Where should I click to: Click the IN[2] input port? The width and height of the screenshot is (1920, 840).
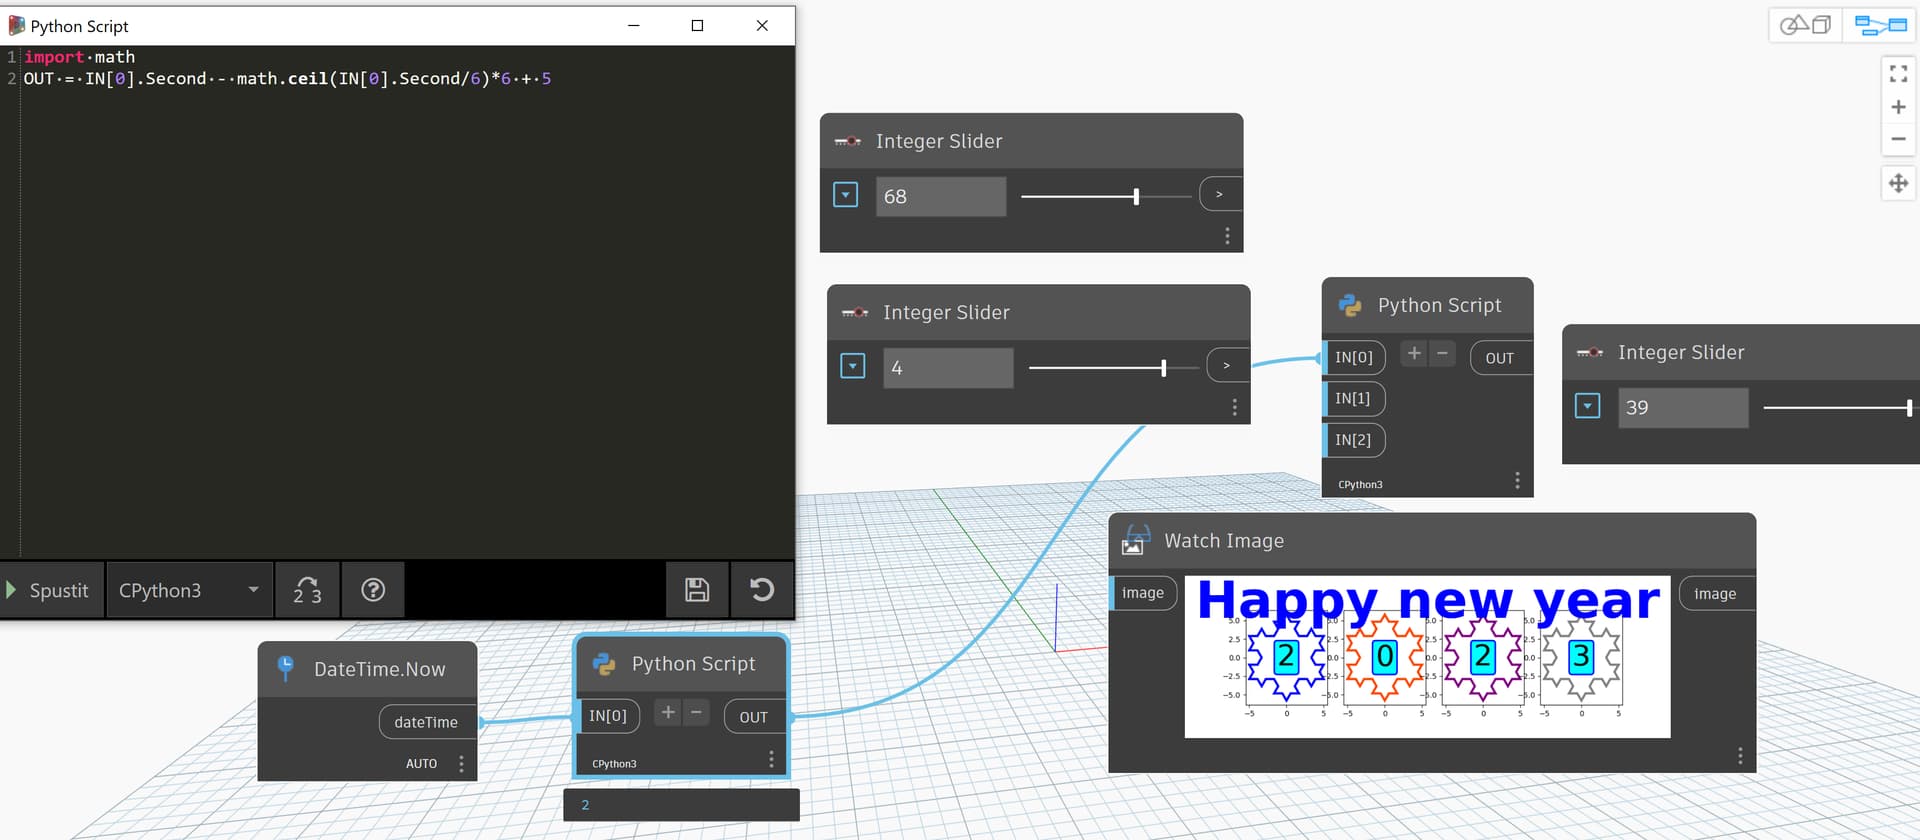tap(1353, 440)
